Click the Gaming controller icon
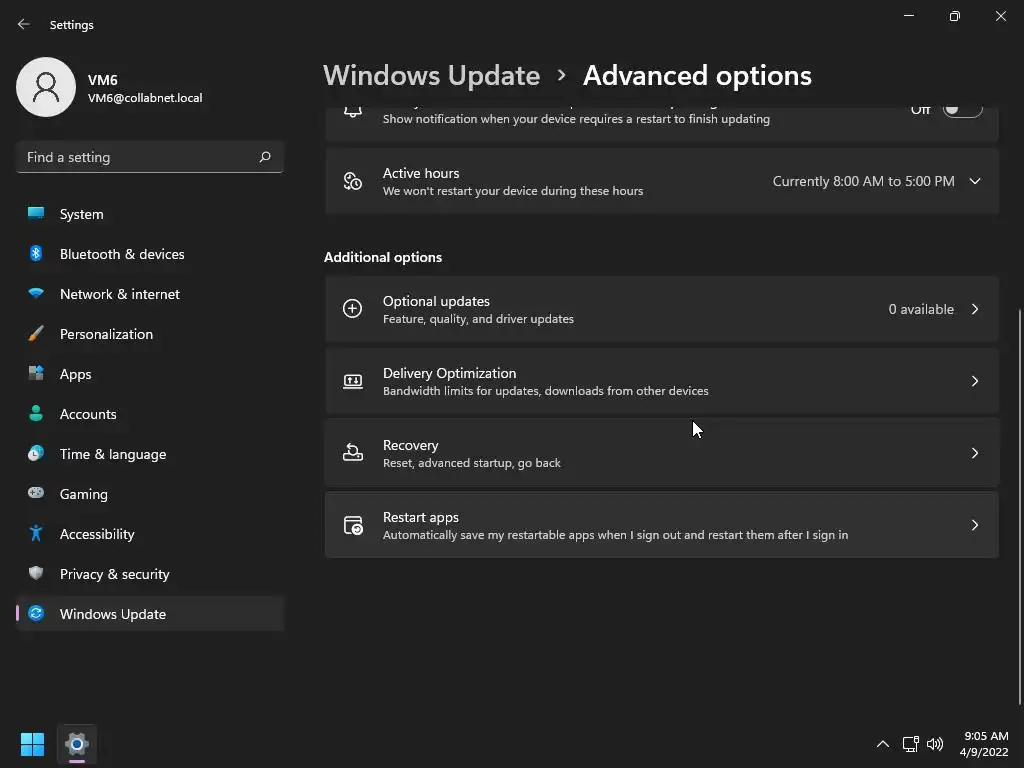 coord(36,494)
